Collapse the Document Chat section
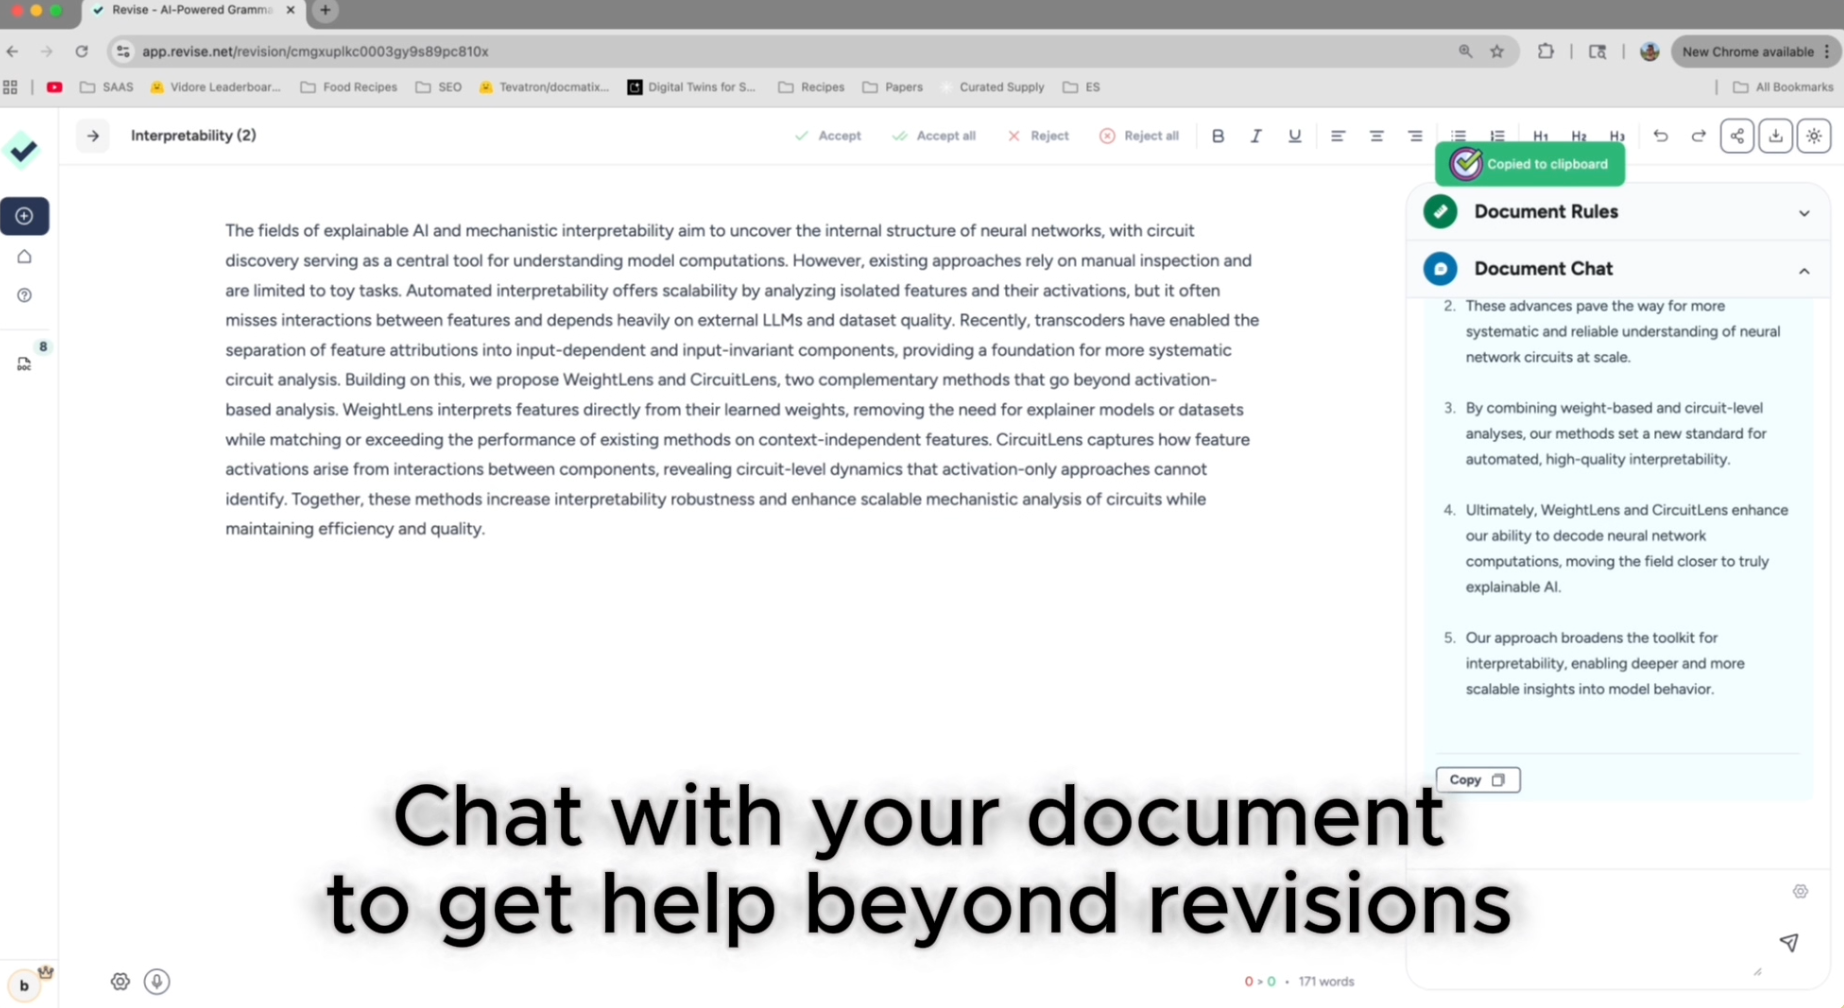1844x1008 pixels. point(1803,270)
